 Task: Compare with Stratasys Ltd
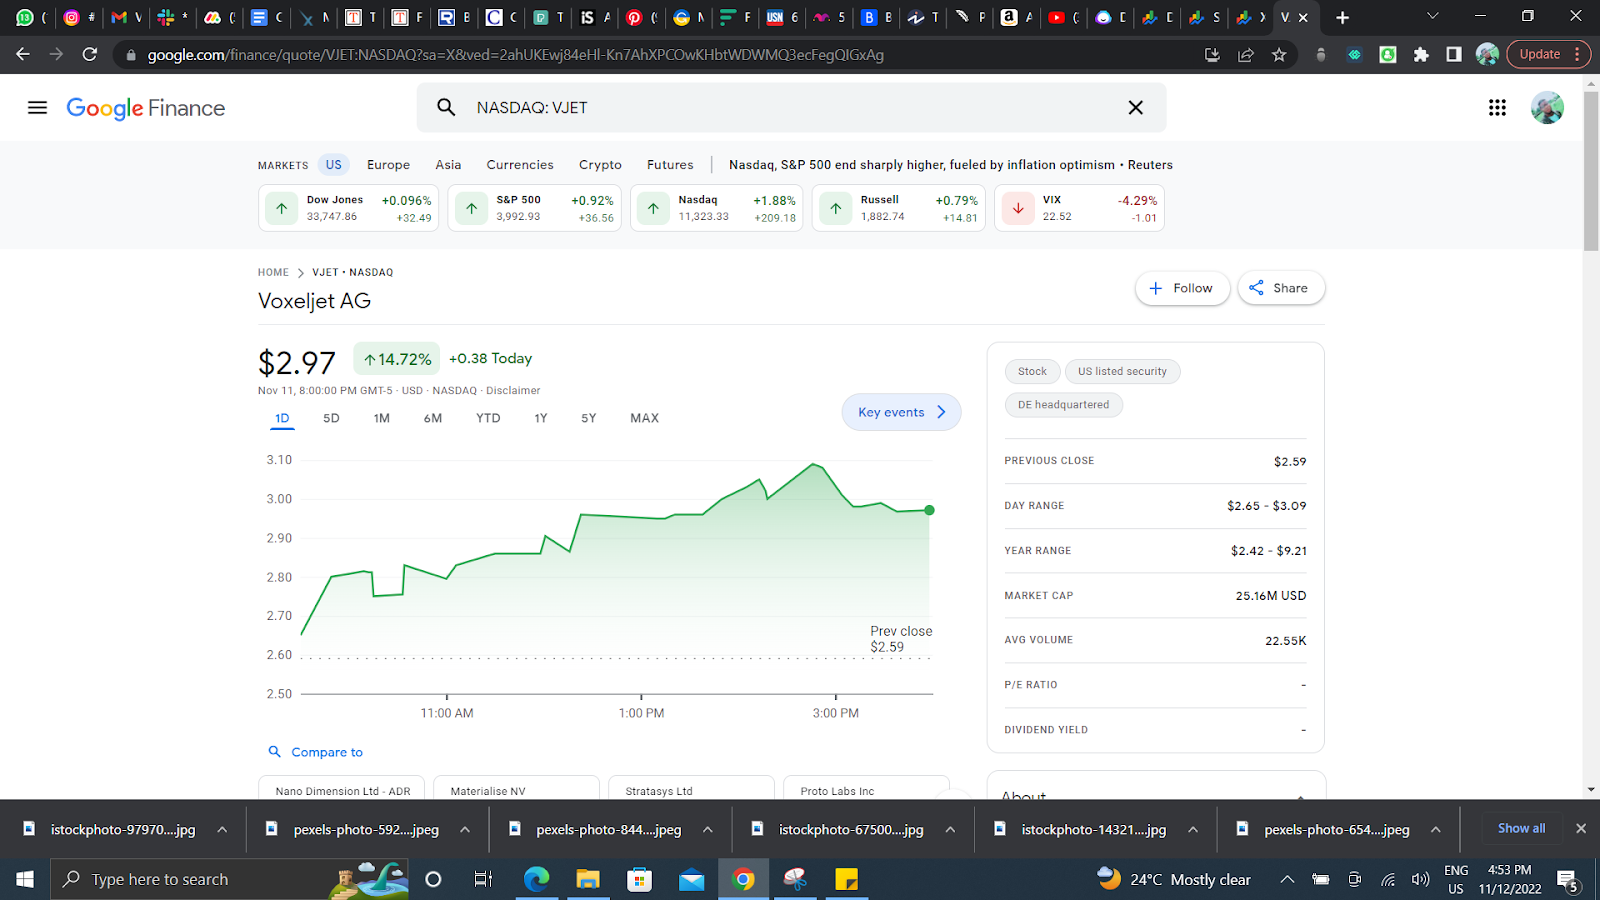(692, 788)
